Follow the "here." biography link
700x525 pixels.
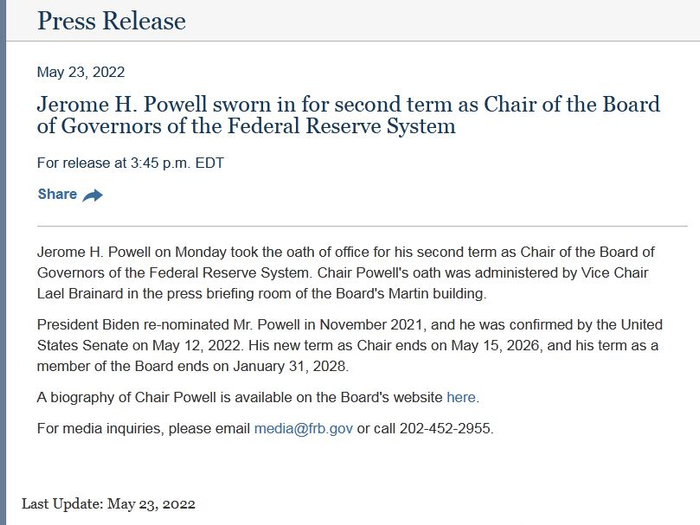click(463, 397)
